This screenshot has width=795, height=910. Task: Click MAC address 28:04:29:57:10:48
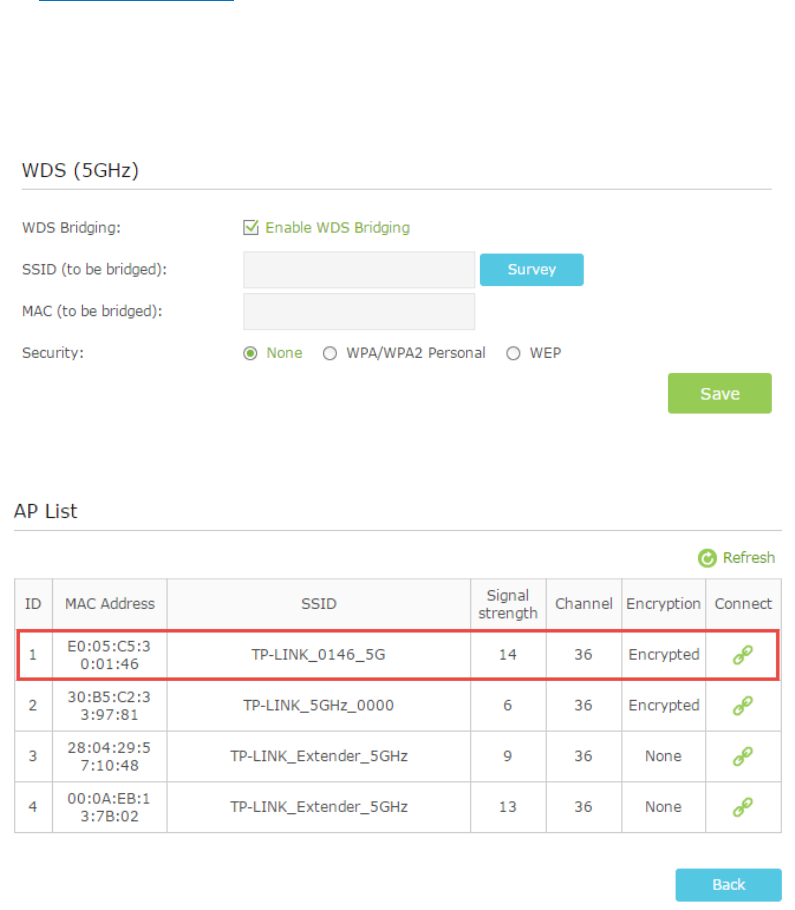[x=109, y=756]
